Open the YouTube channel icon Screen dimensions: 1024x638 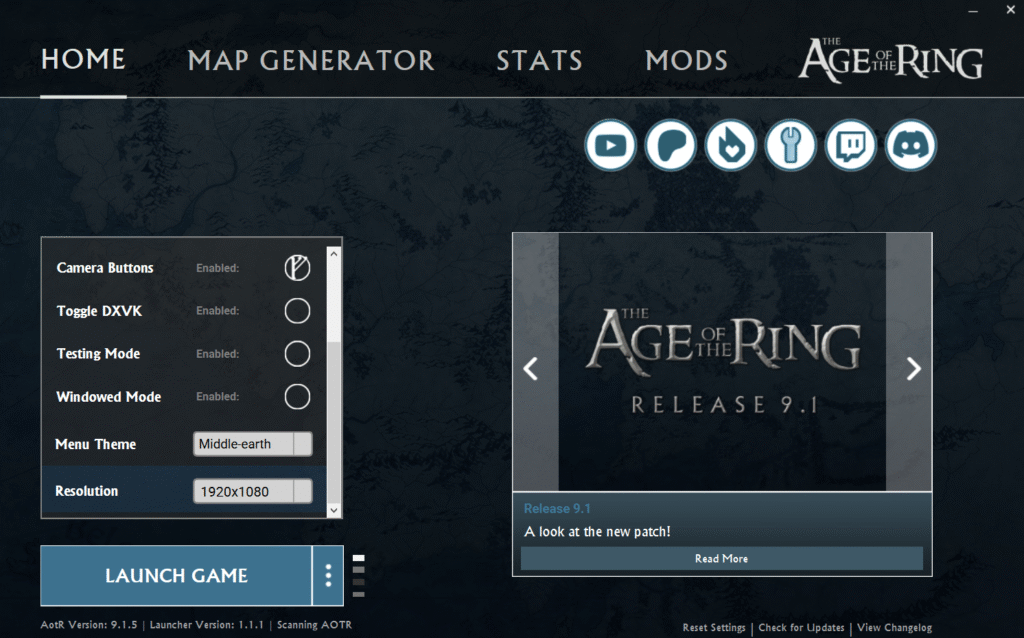pyautogui.click(x=611, y=145)
